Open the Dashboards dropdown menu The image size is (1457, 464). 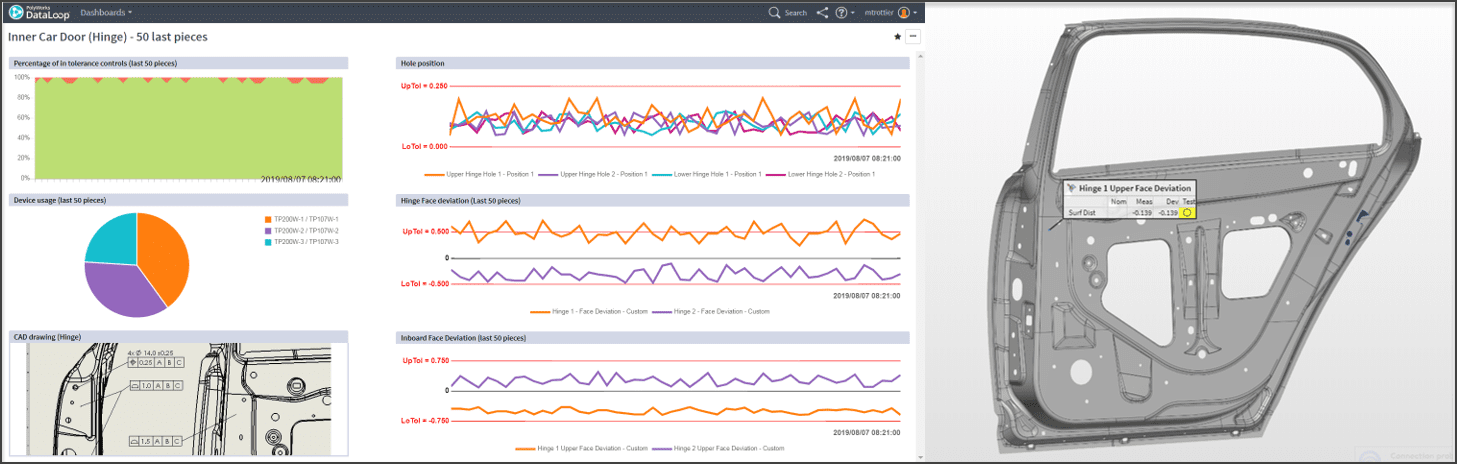pyautogui.click(x=105, y=13)
